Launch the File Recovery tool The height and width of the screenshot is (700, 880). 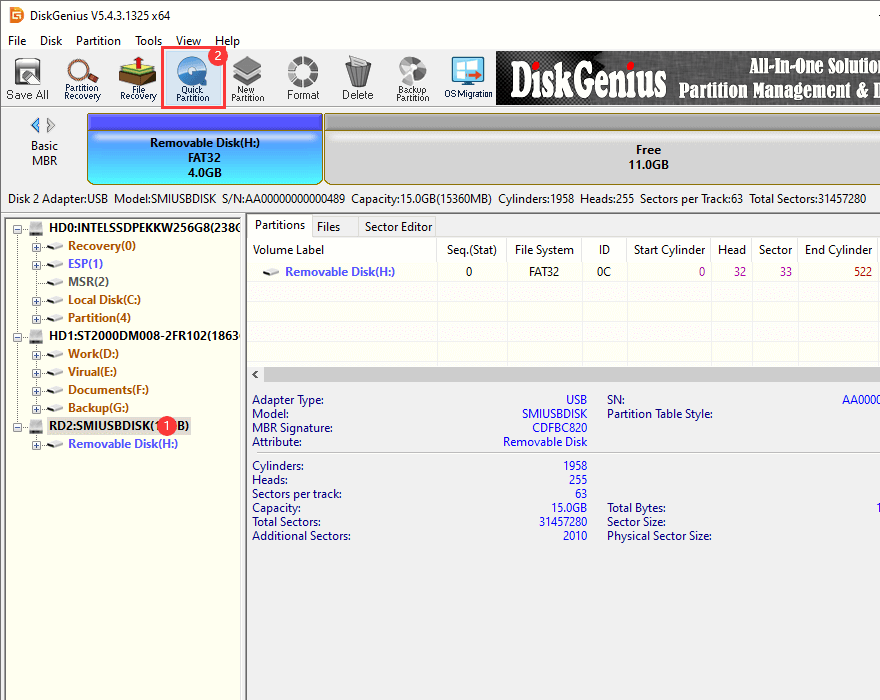coord(138,78)
